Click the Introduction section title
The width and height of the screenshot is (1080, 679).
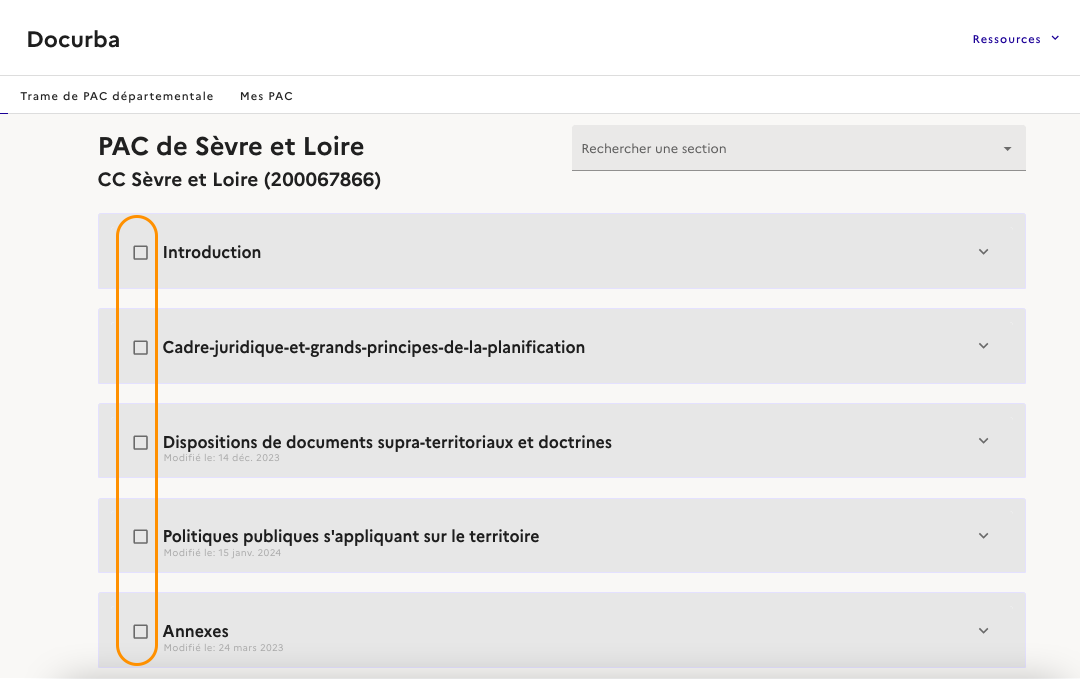pyautogui.click(x=212, y=252)
